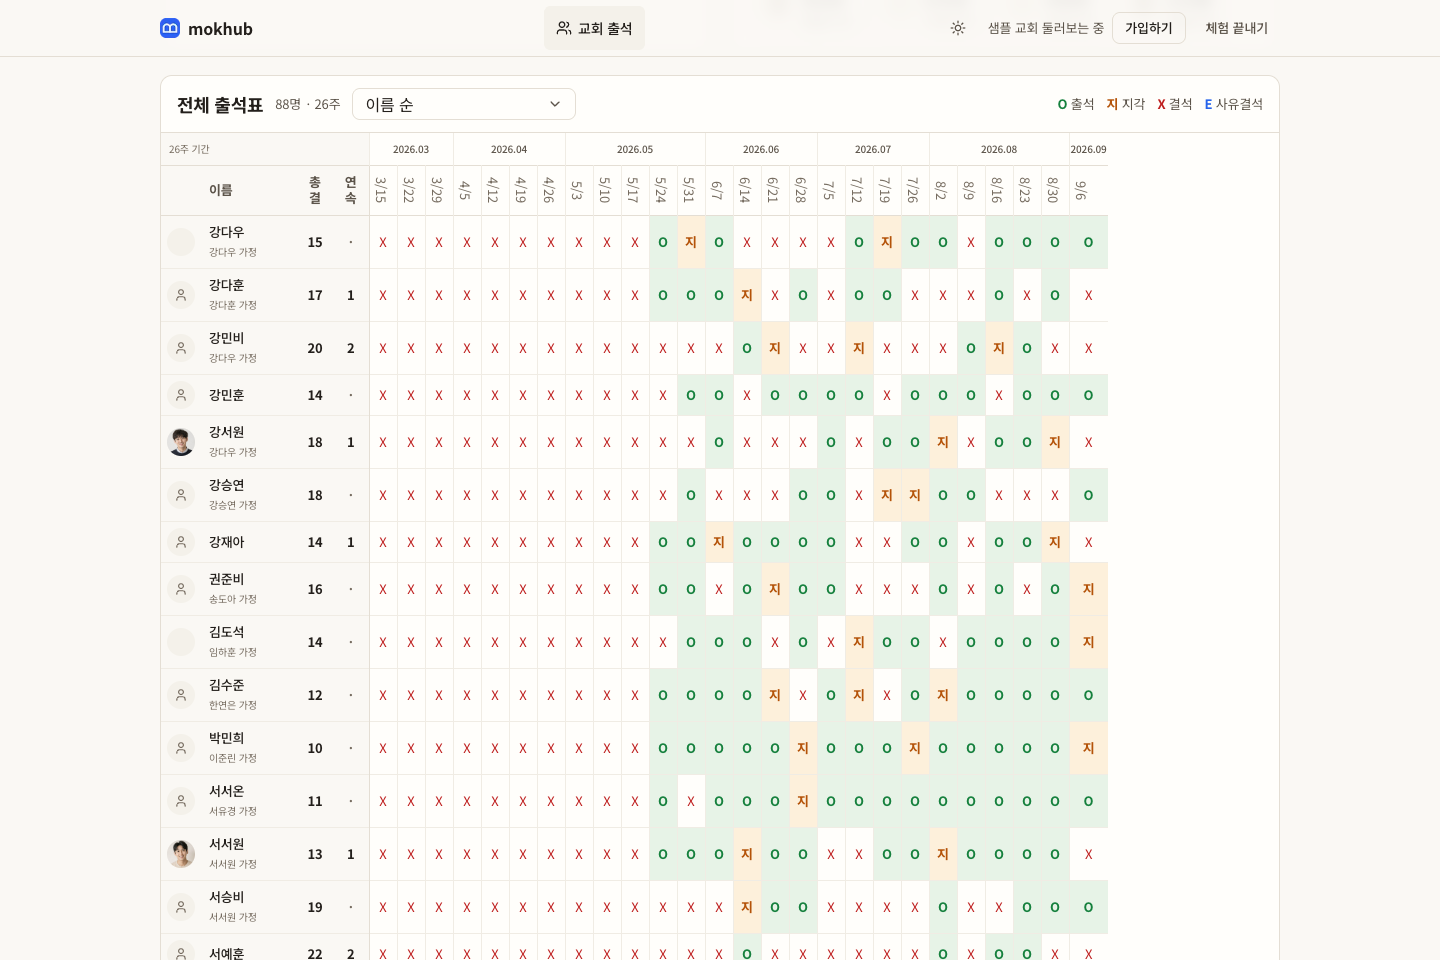Click 강다훈's 6/14 지 attendance cell
The width and height of the screenshot is (1440, 960).
[x=747, y=295]
